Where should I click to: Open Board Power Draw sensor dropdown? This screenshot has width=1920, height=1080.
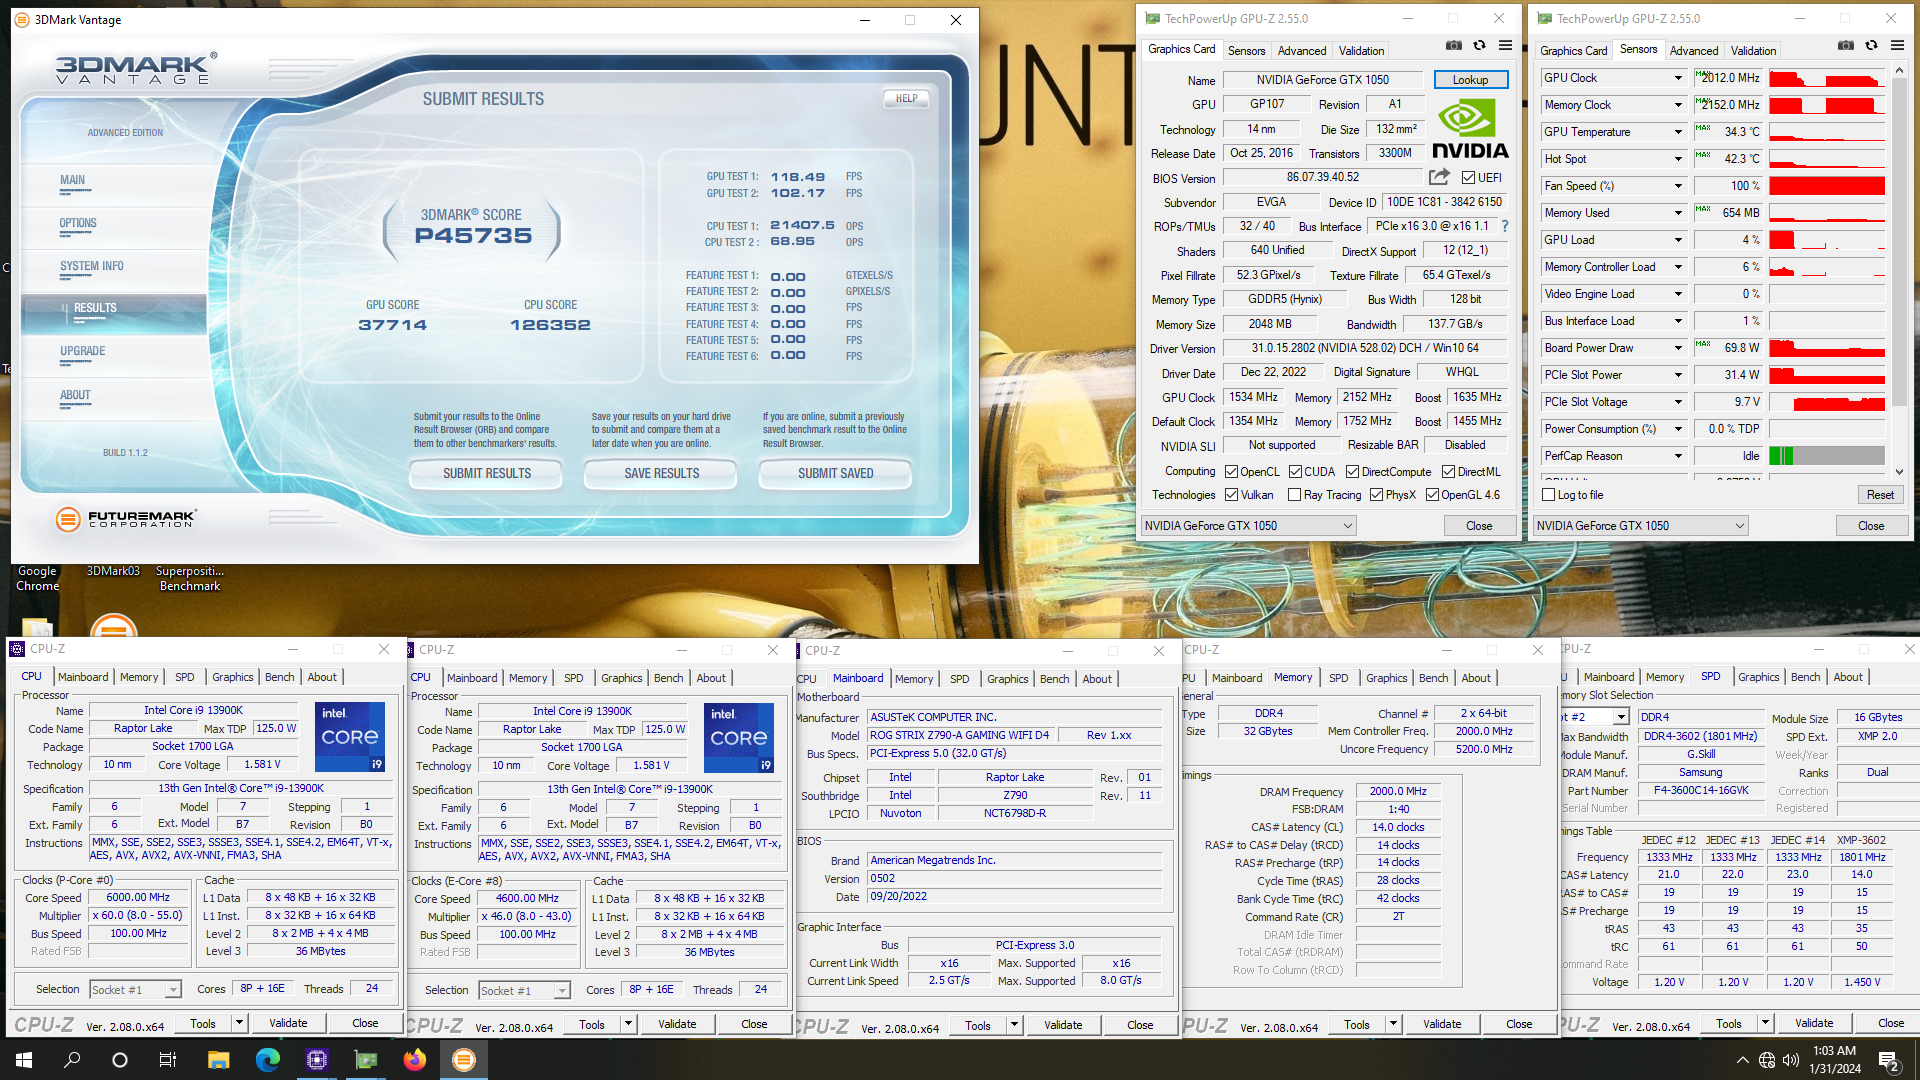(1678, 348)
